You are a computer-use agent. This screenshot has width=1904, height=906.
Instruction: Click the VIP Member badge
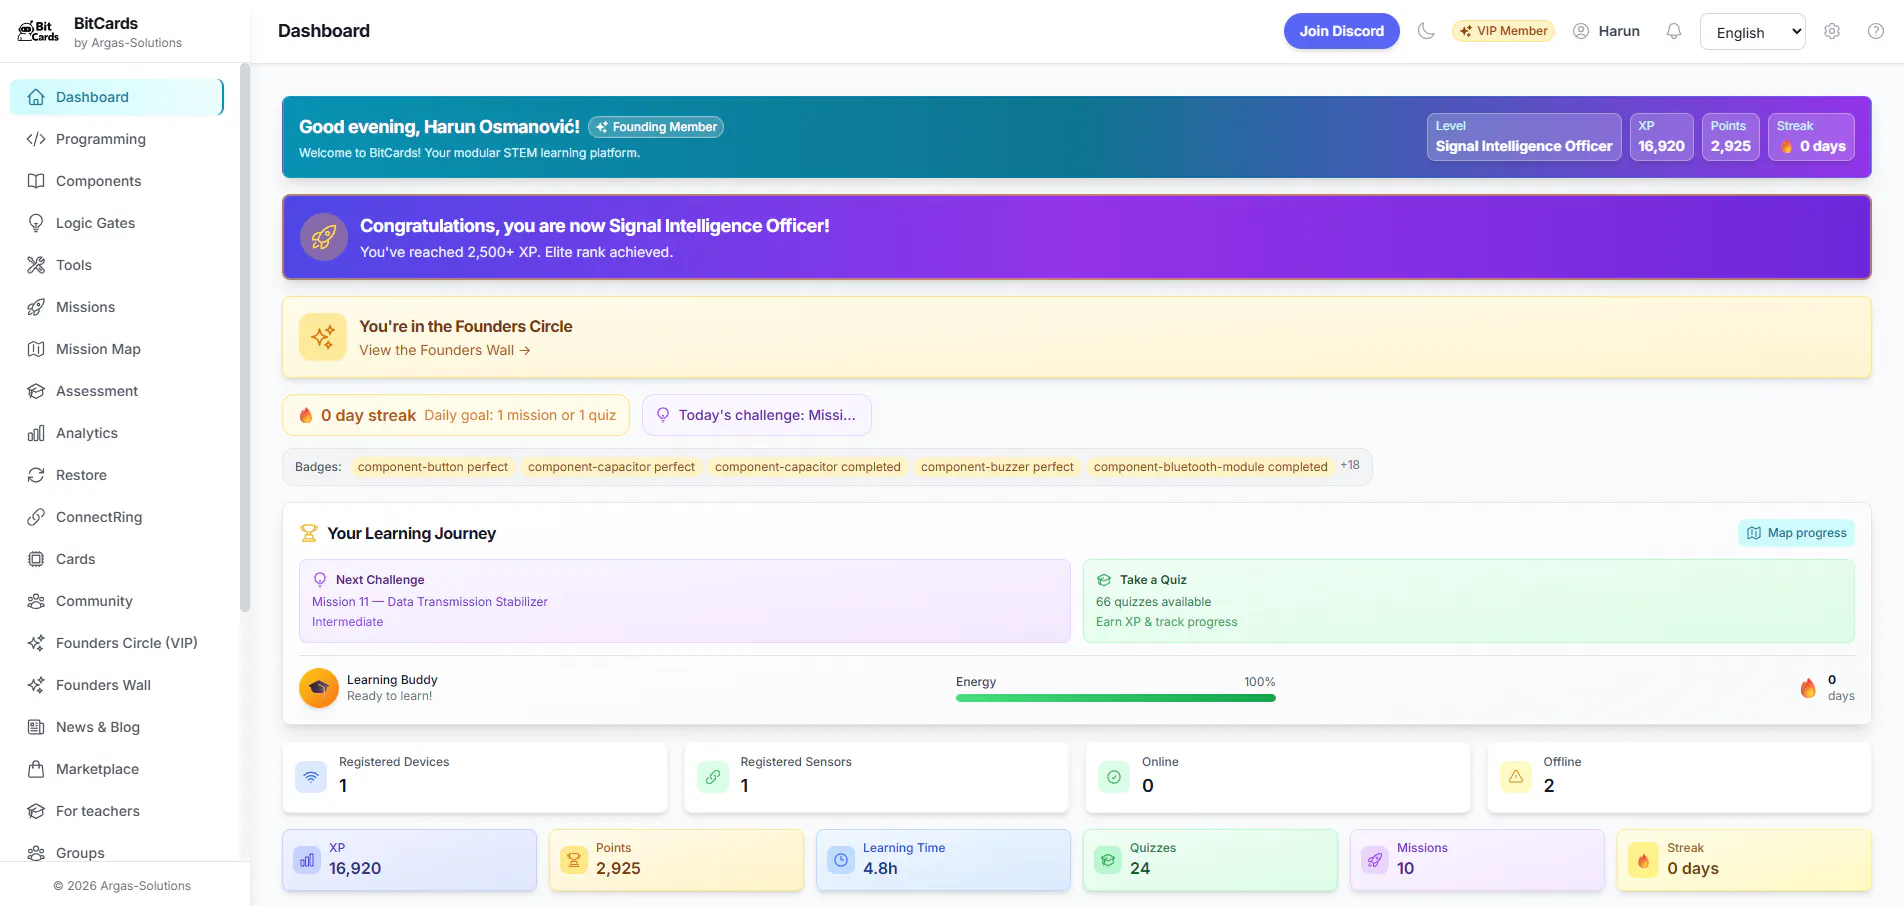point(1503,31)
